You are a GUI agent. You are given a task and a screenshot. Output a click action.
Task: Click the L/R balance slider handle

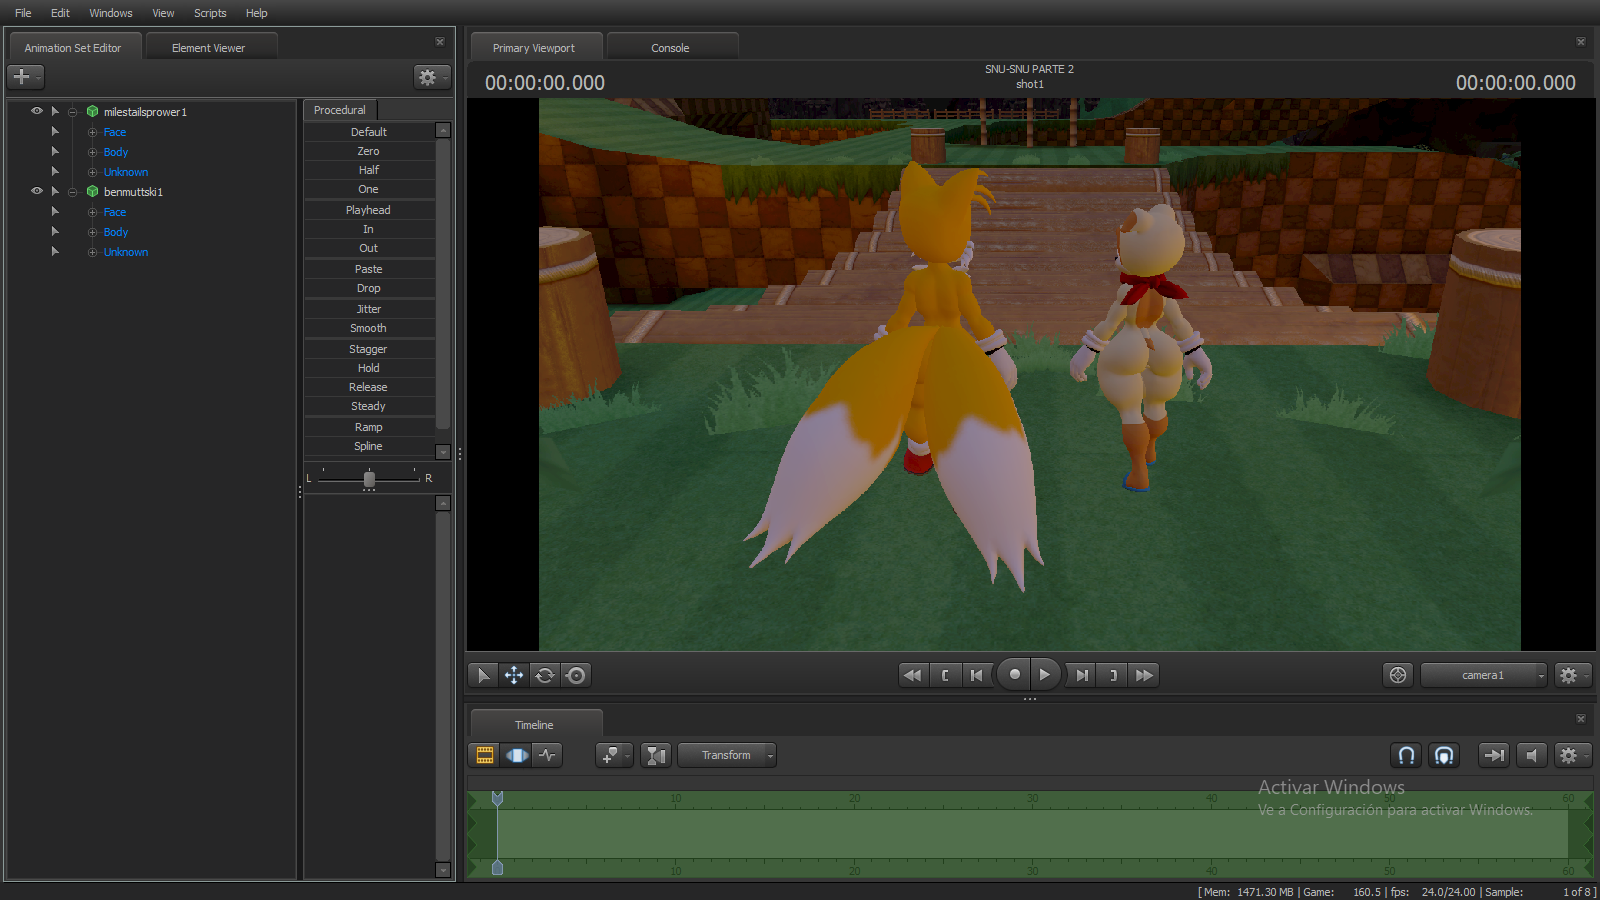(x=369, y=479)
